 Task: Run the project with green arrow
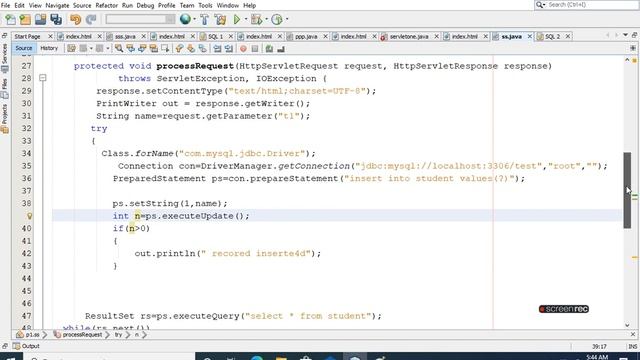tap(237, 19)
